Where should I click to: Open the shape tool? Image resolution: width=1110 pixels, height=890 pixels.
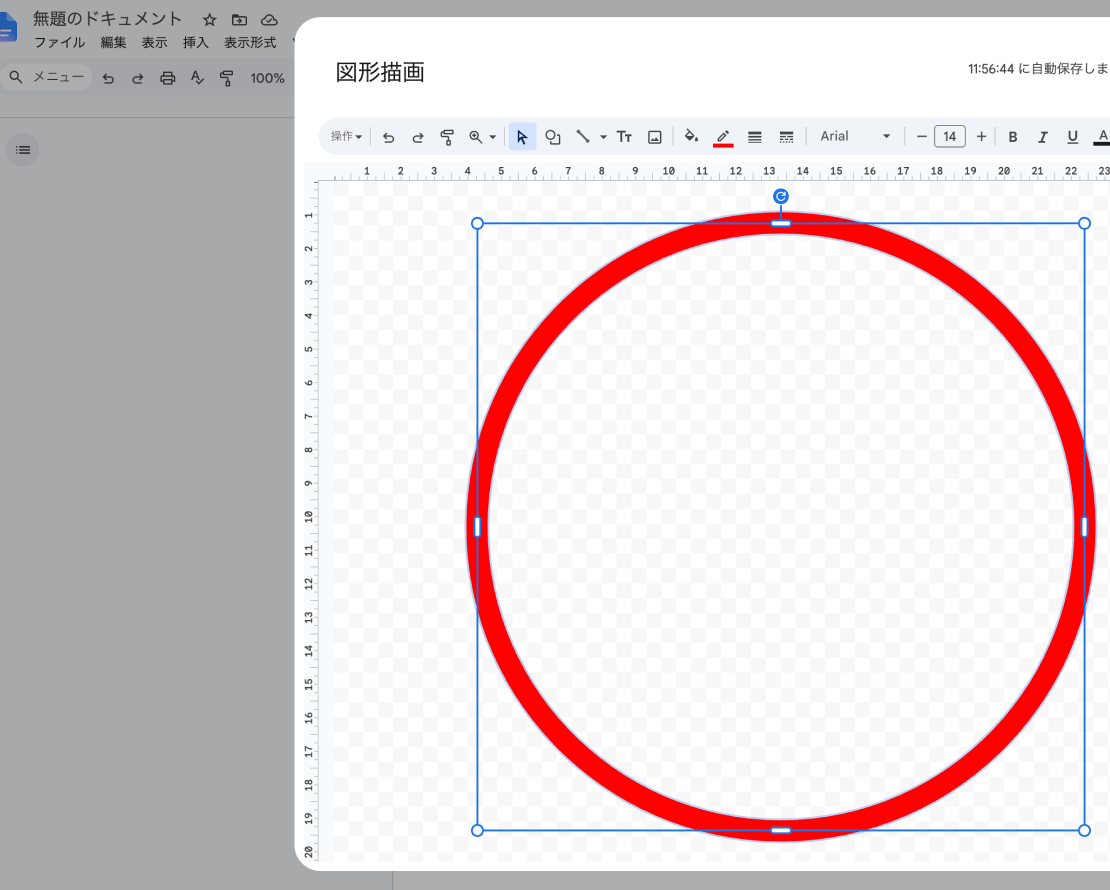[x=553, y=137]
